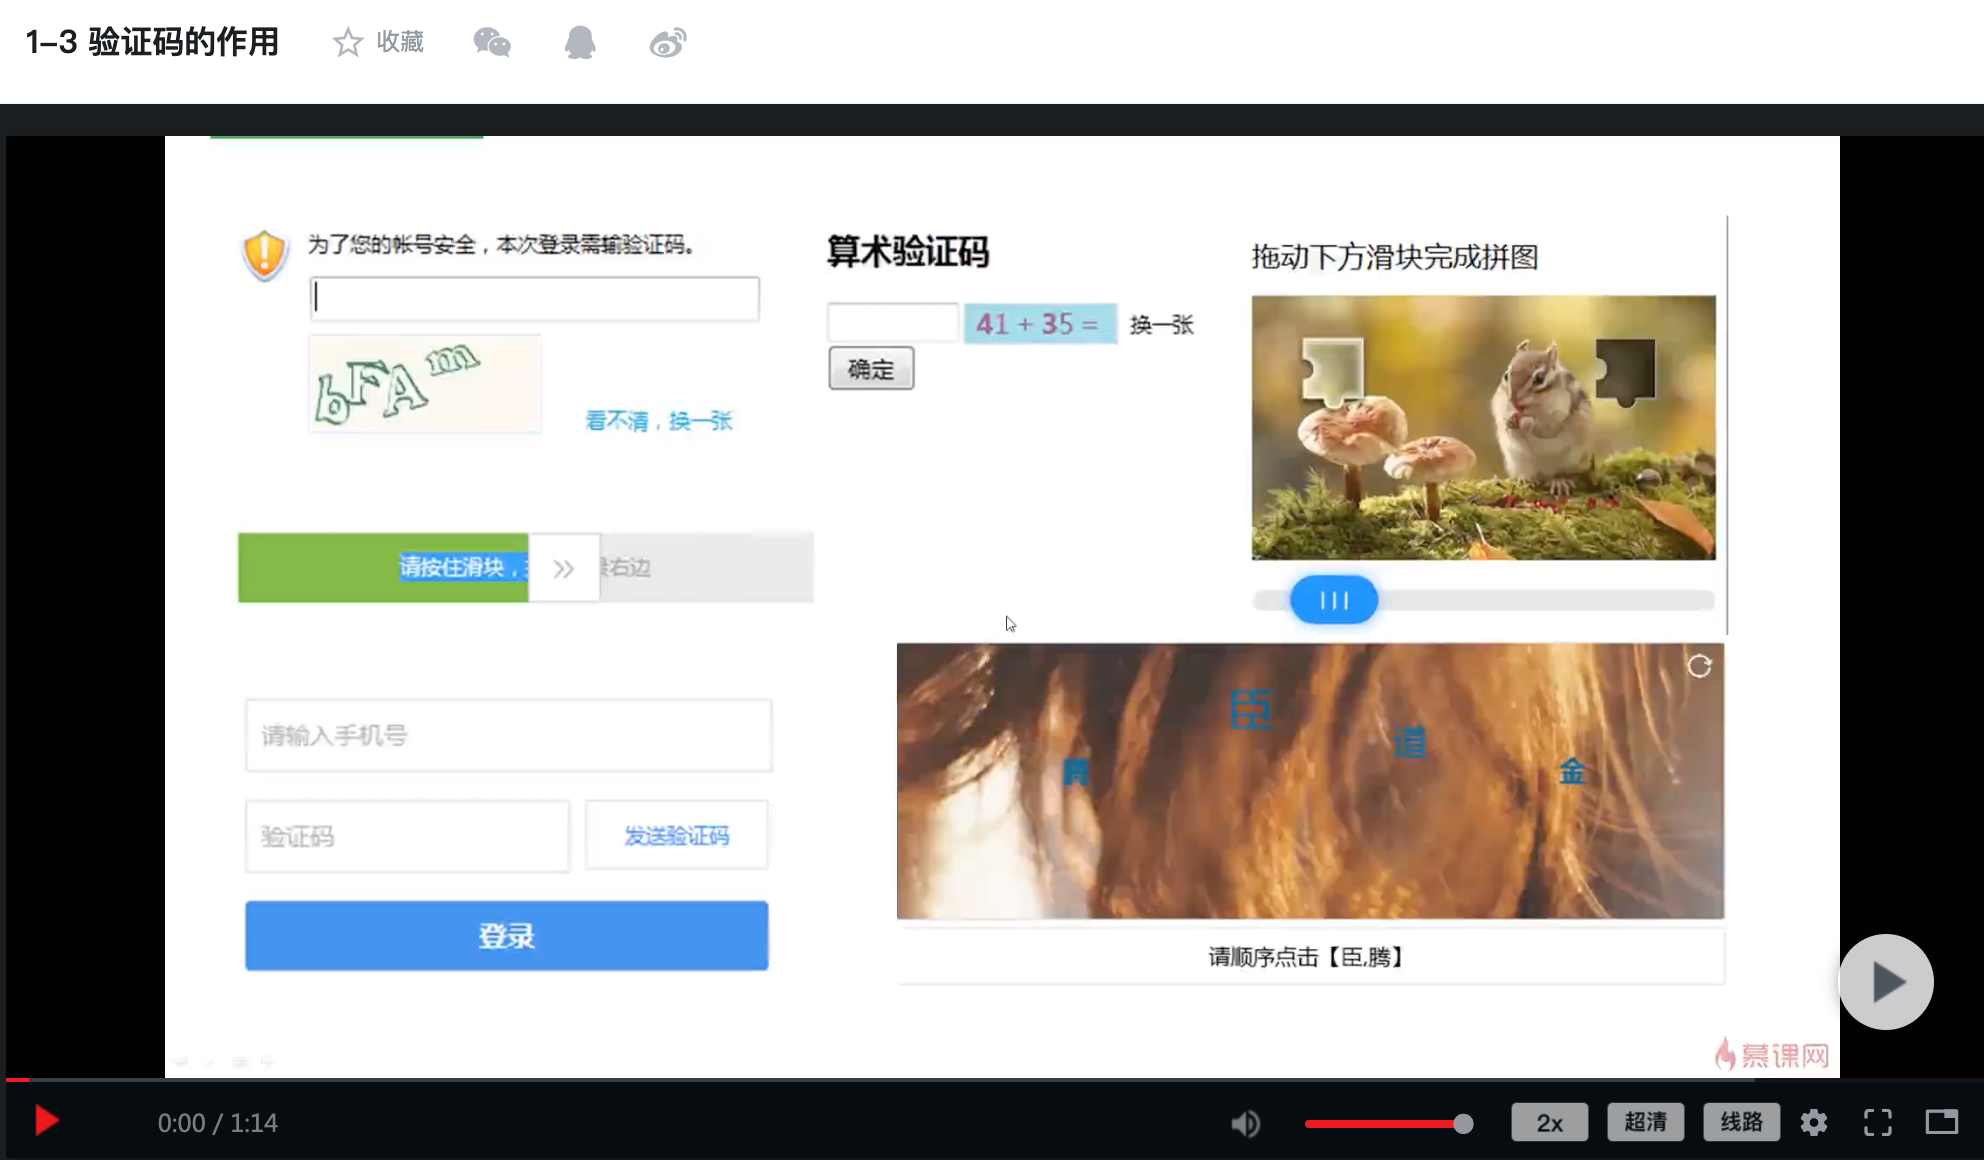Click the 看不清，换一张 link
The image size is (1984, 1160).
click(x=657, y=421)
